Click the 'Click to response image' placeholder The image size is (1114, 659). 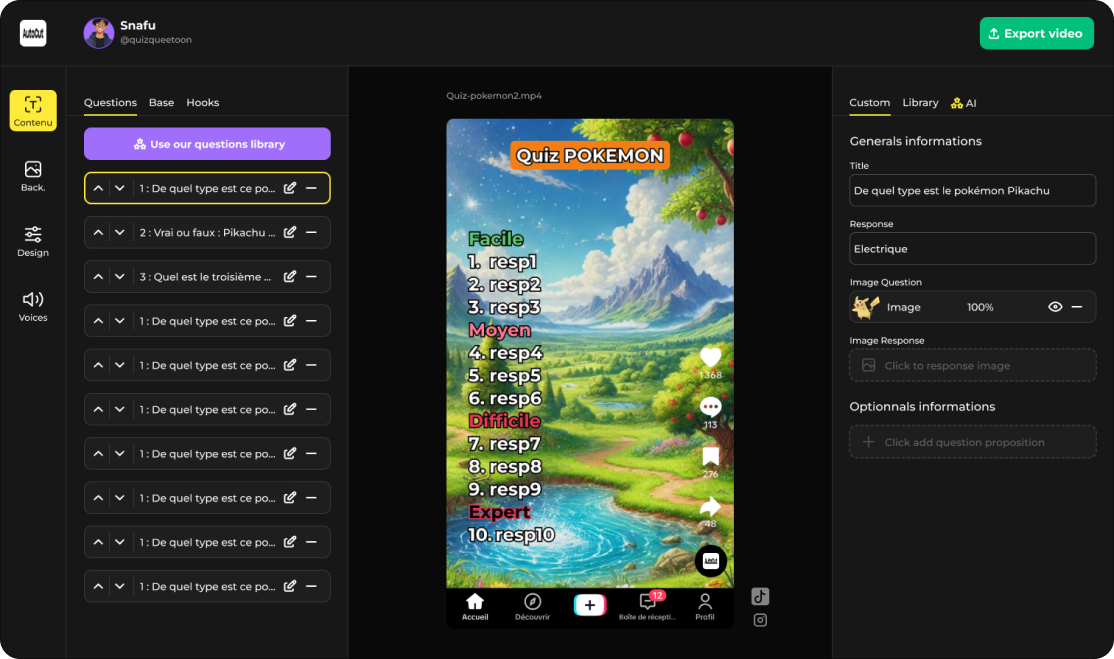972,365
